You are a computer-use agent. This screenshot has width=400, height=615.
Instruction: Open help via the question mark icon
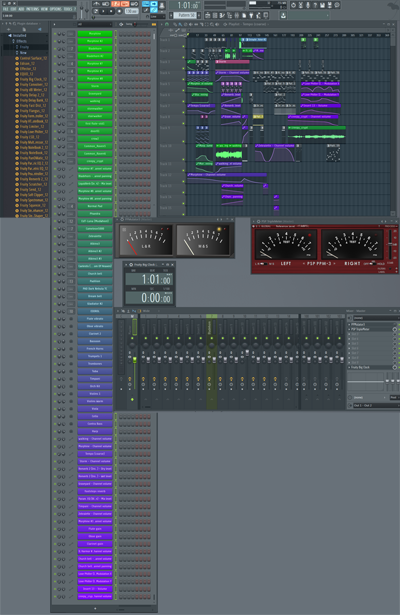point(315,5)
